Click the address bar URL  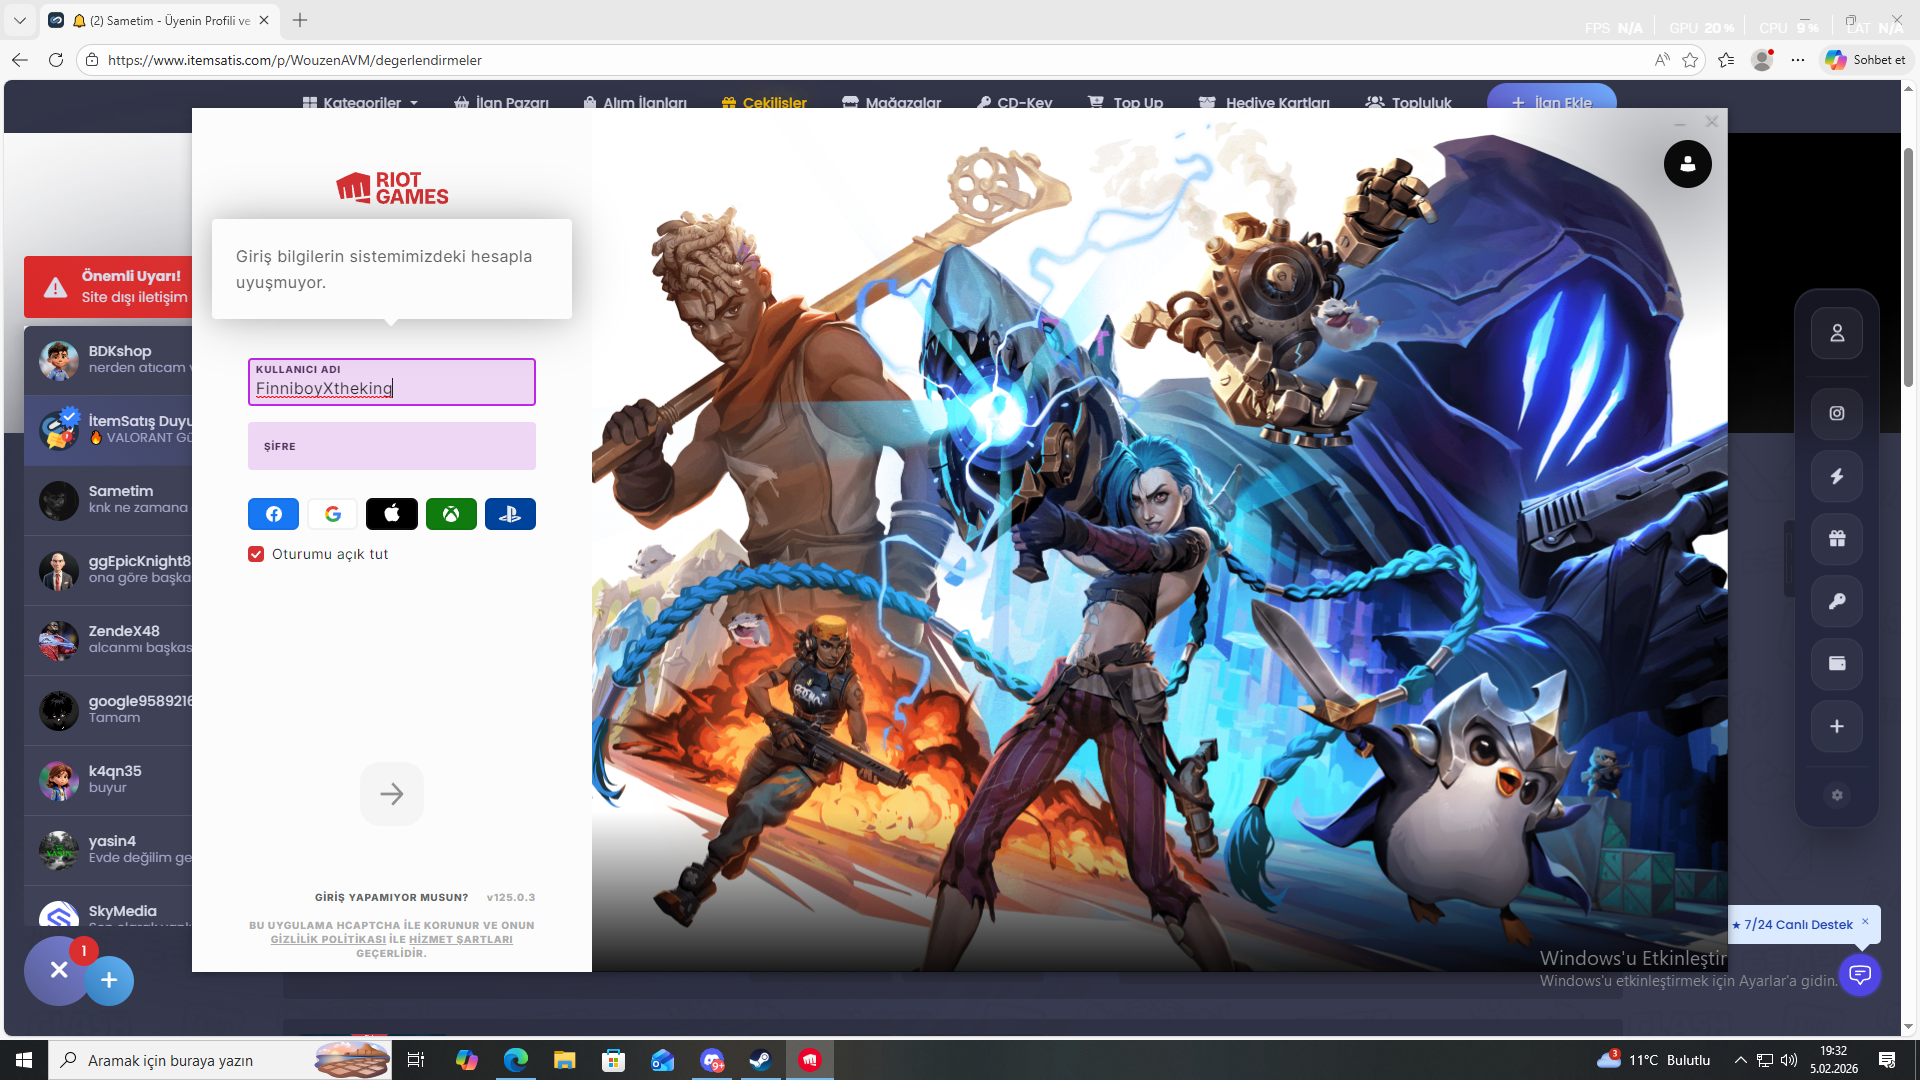pos(295,60)
